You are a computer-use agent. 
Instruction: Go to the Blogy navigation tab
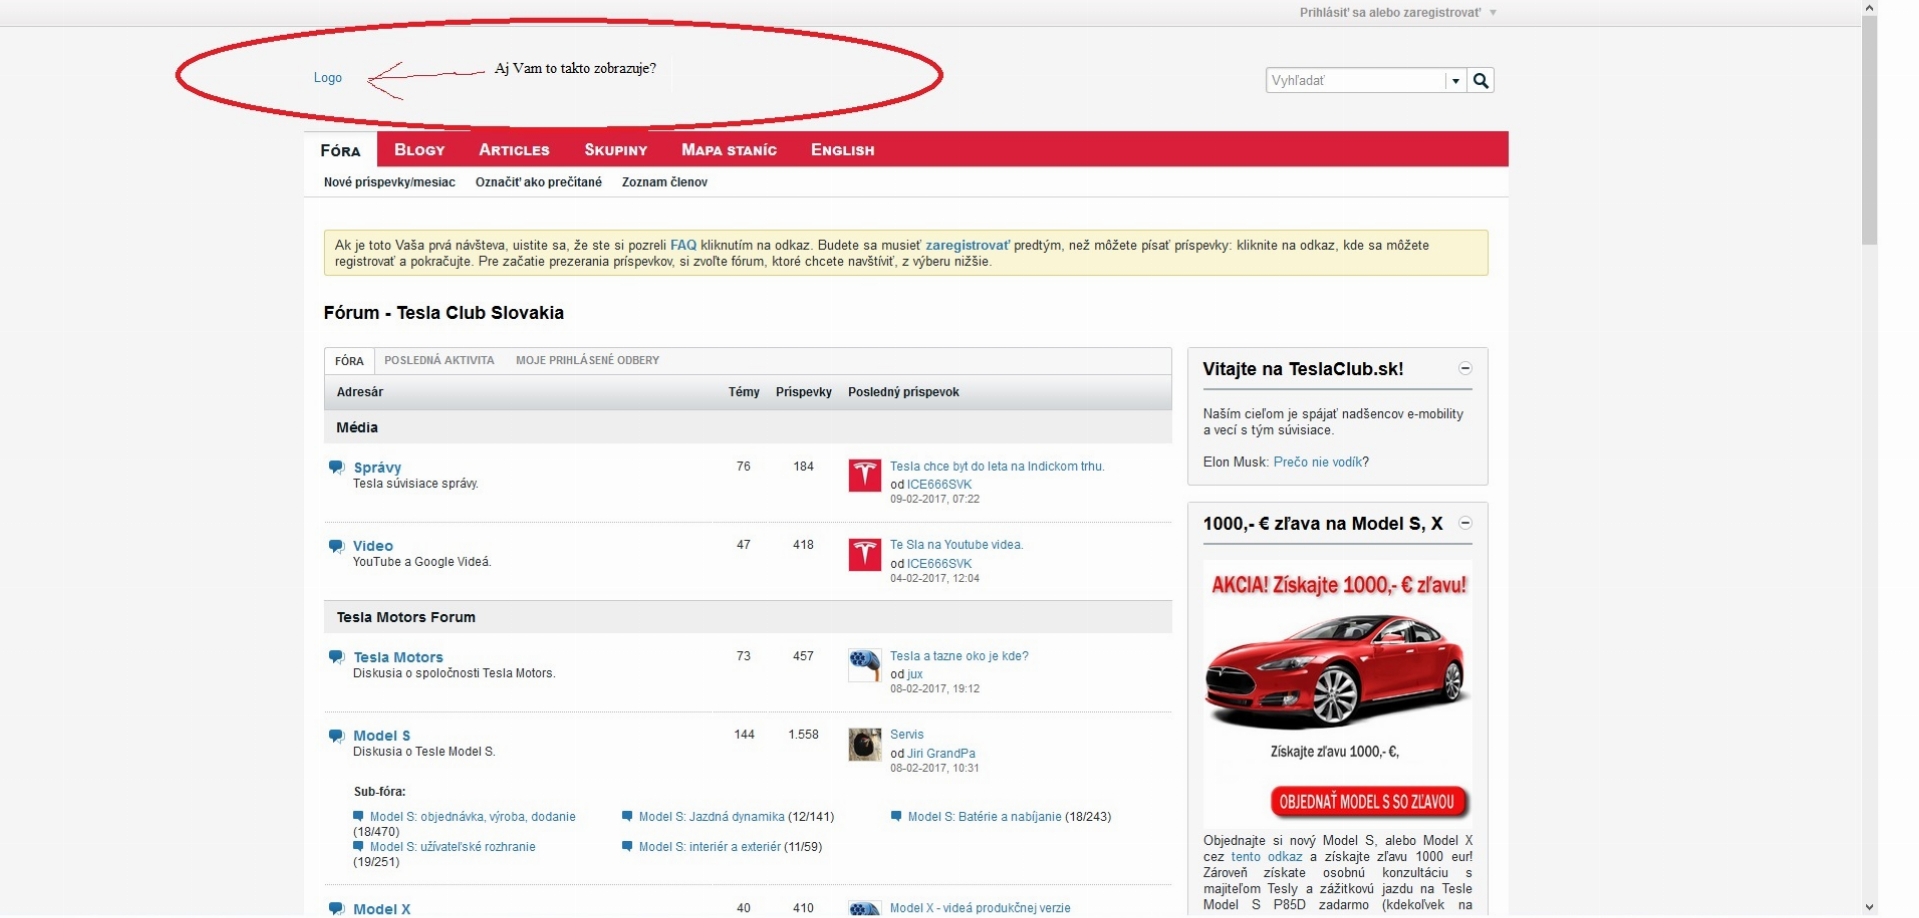click(419, 150)
